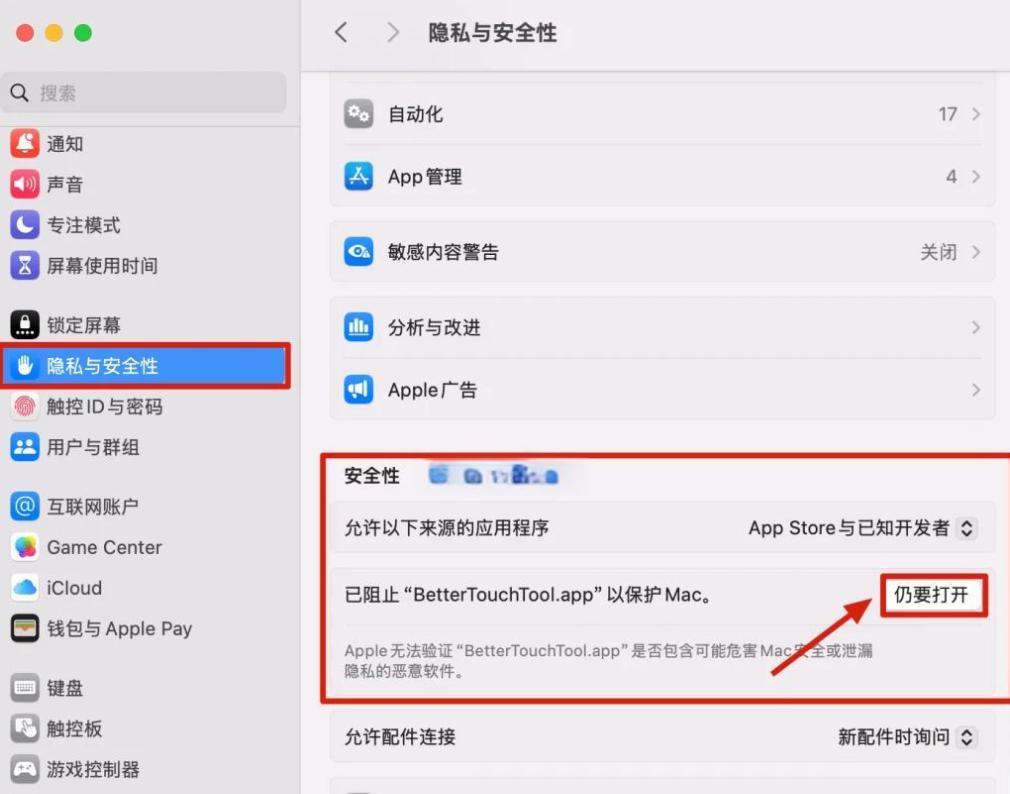Open the Apple 广告 row
Image resolution: width=1010 pixels, height=794 pixels.
tap(660, 390)
